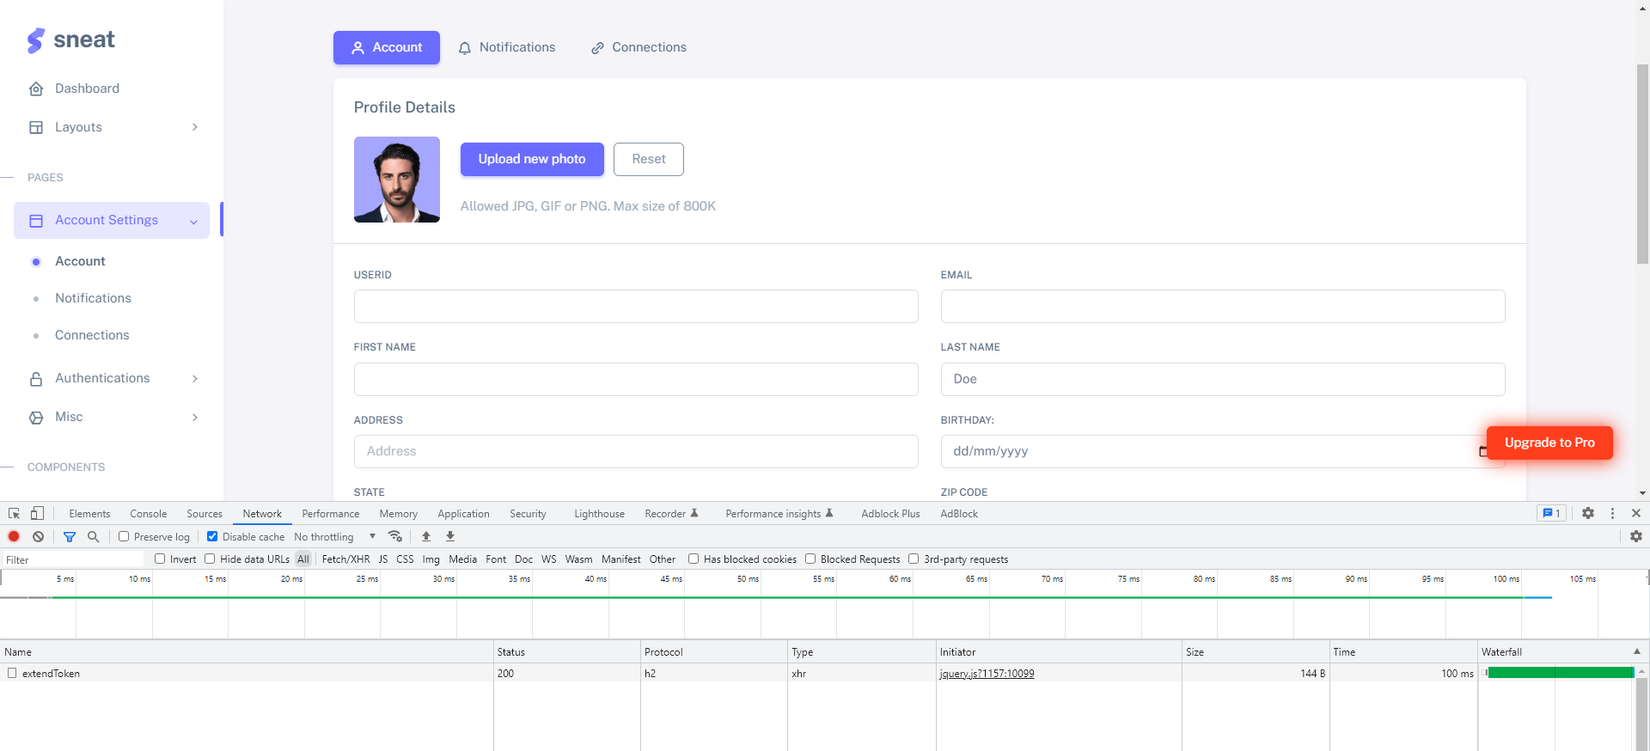Open the network search magnifier

point(93,537)
